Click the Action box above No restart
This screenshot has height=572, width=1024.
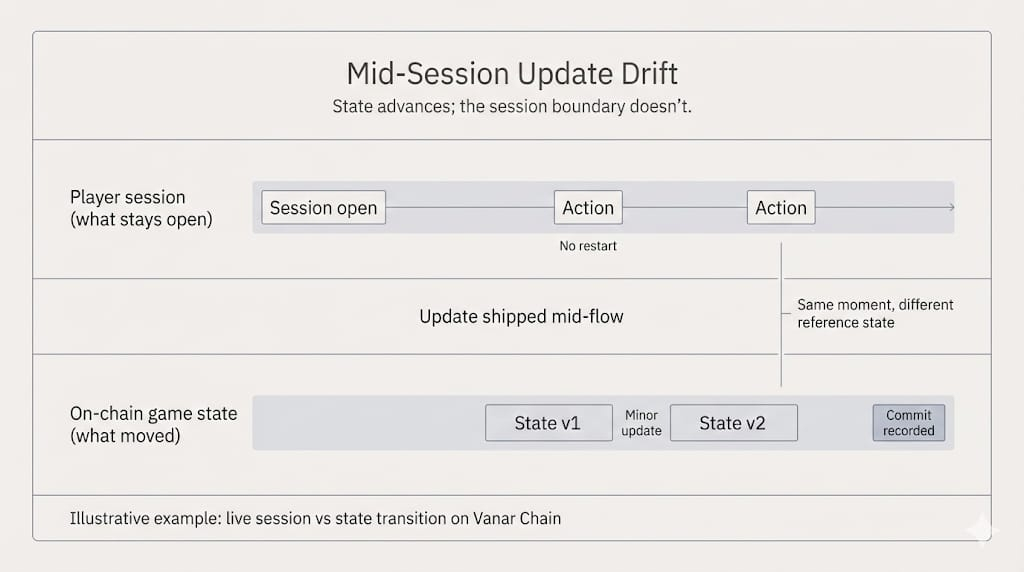pos(588,208)
